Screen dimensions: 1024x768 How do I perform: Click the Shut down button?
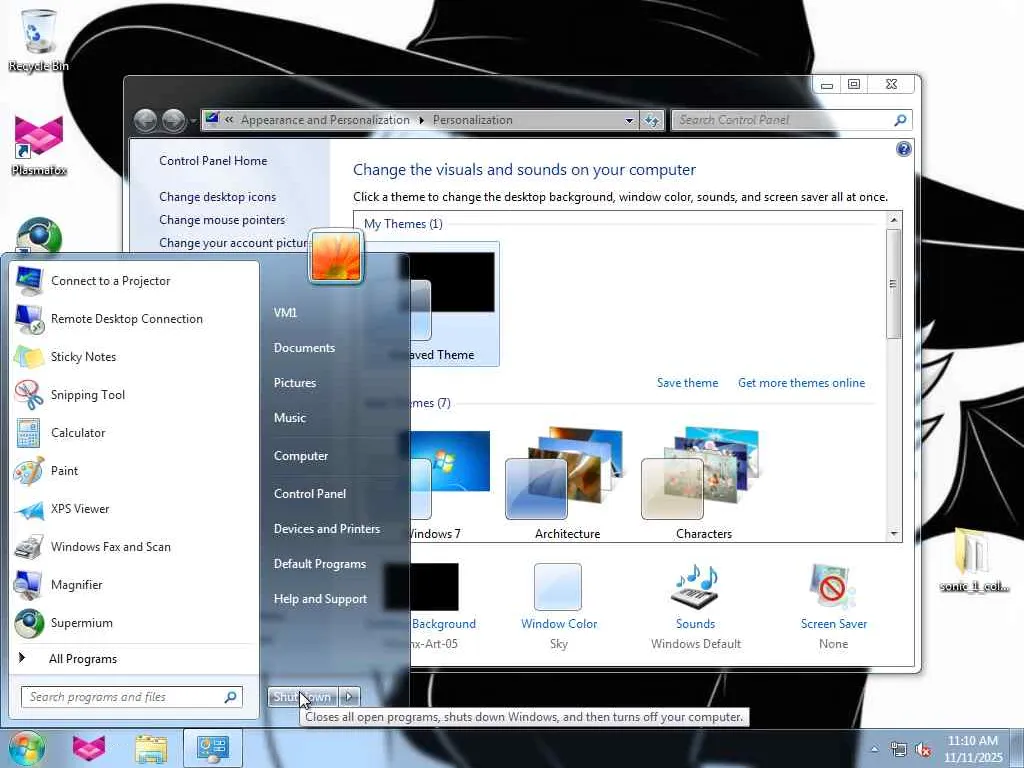coord(303,697)
